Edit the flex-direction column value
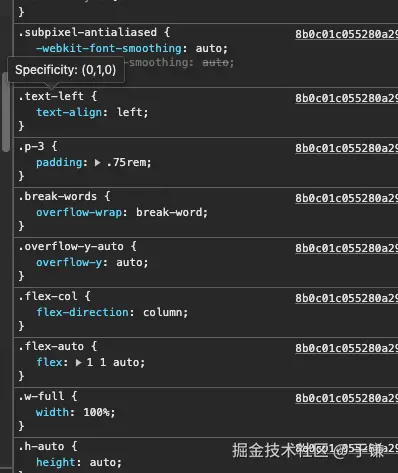398x473 pixels. (x=163, y=312)
